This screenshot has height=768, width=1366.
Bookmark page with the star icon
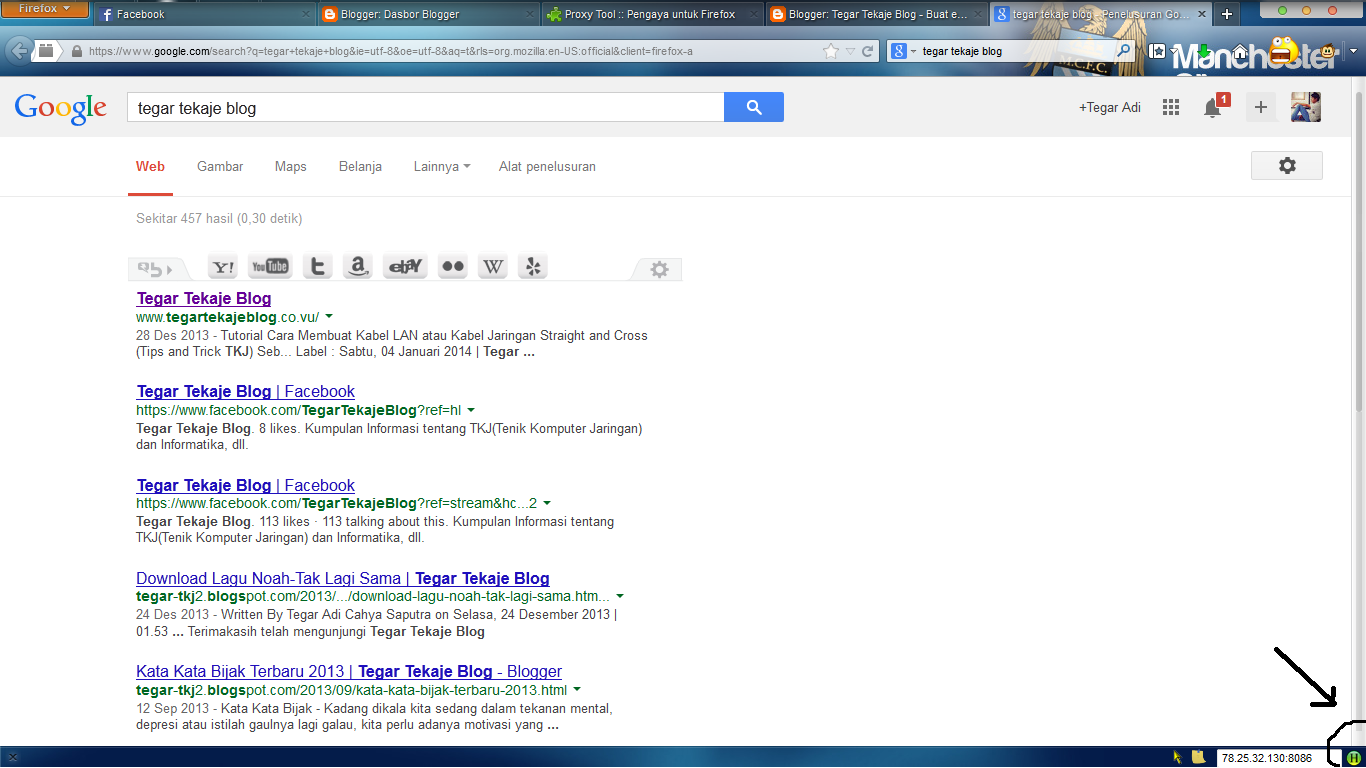[x=830, y=51]
